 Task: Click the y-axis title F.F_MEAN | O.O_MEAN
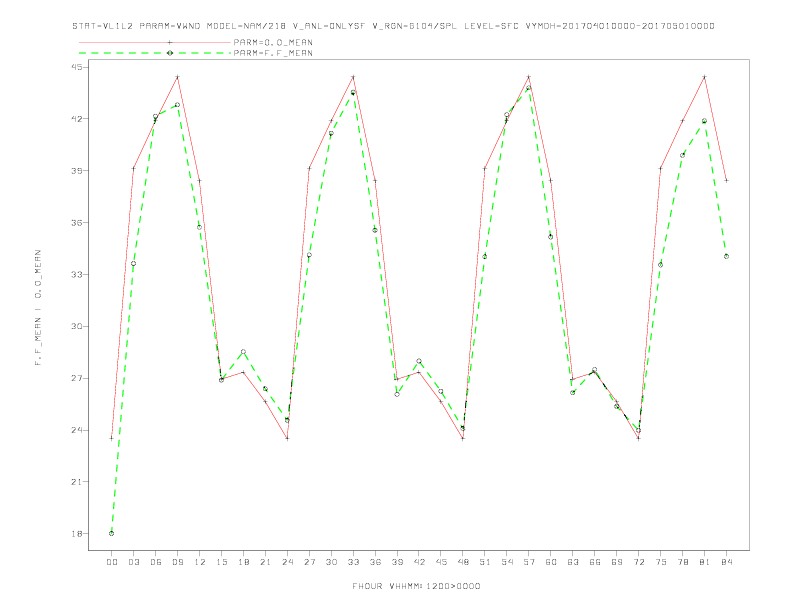click(x=38, y=308)
